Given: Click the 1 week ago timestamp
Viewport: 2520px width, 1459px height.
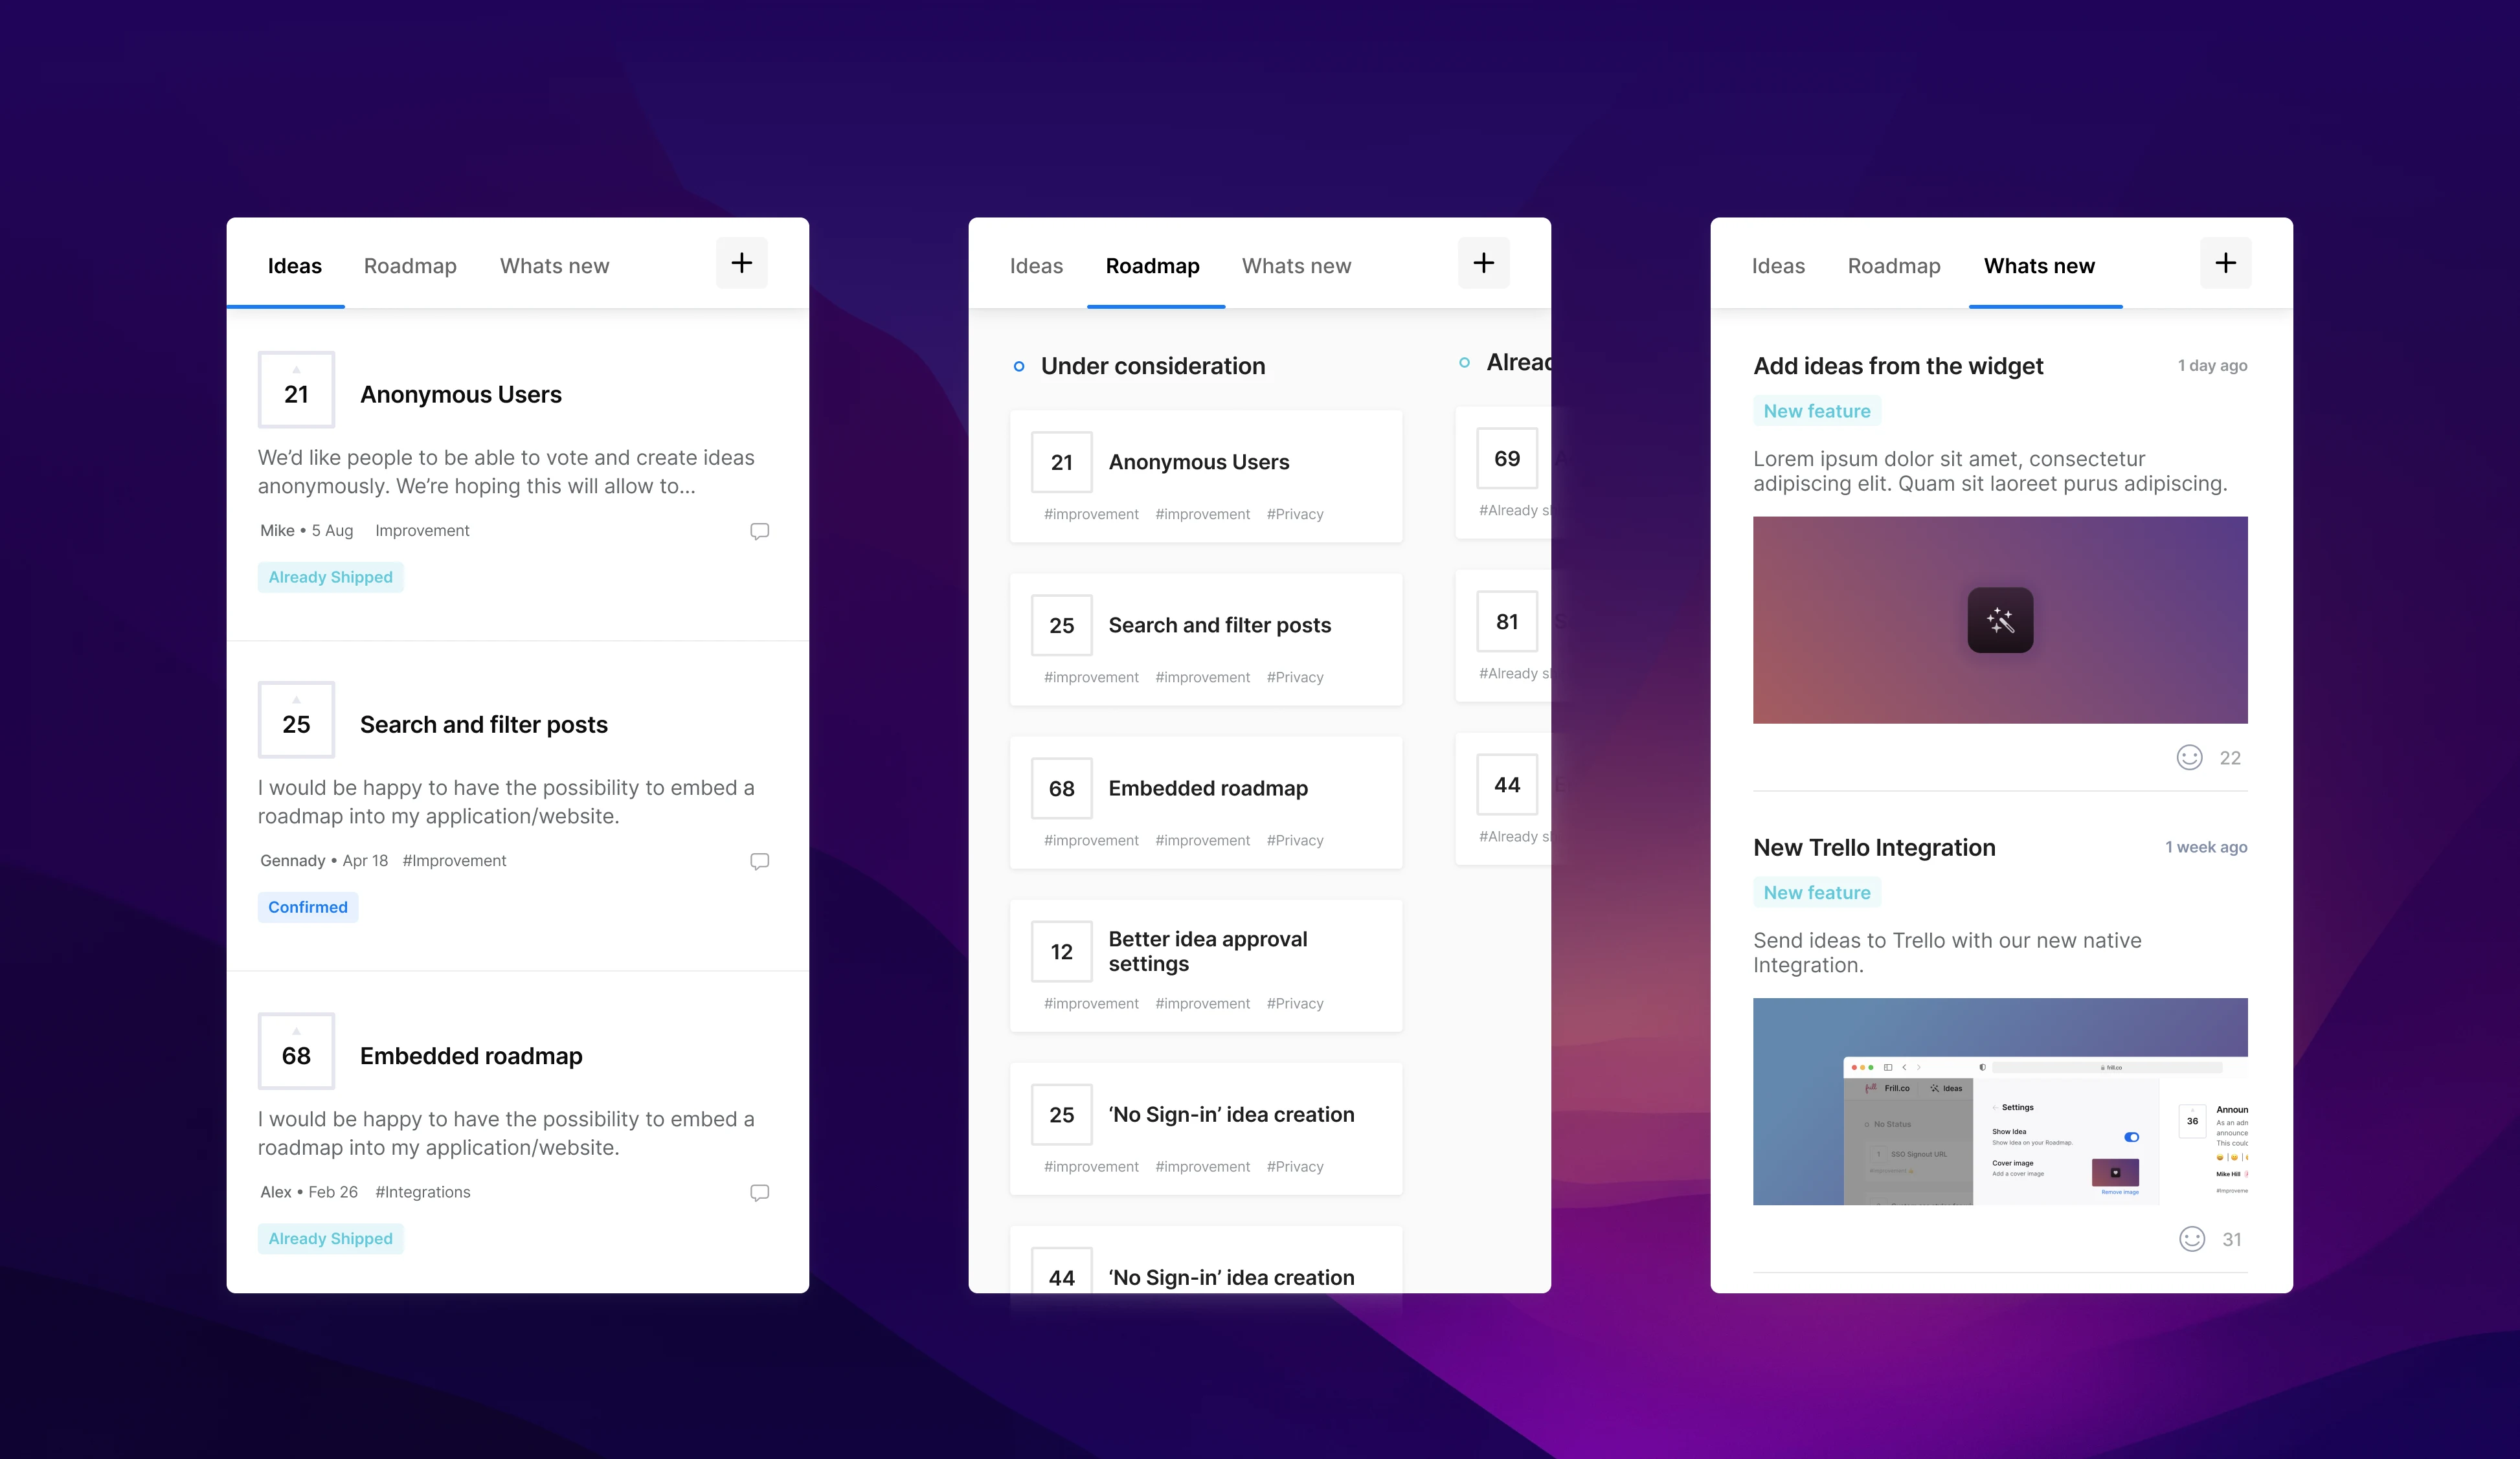Looking at the screenshot, I should point(2206,847).
